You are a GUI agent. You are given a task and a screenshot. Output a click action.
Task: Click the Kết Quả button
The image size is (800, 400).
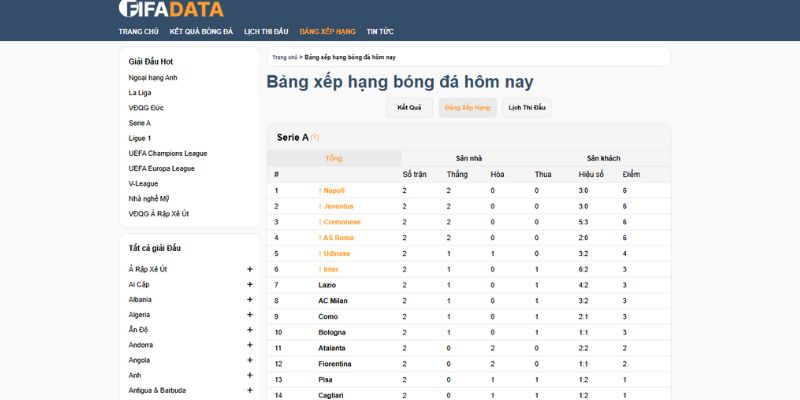click(409, 108)
